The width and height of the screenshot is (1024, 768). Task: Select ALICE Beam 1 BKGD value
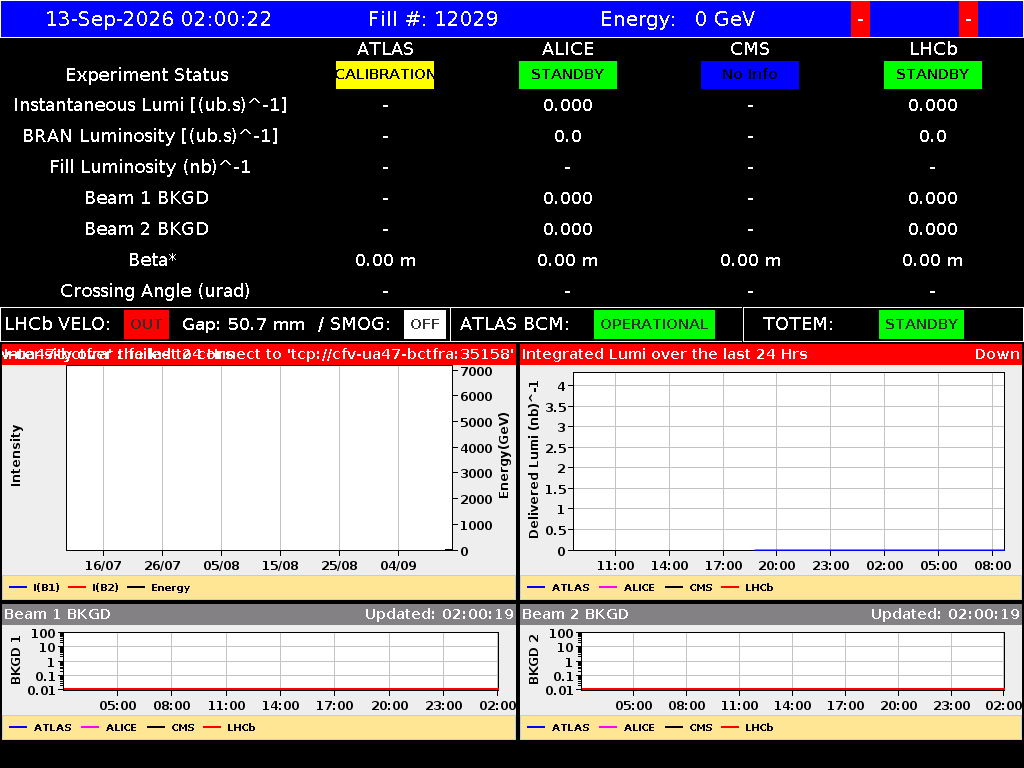[568, 198]
